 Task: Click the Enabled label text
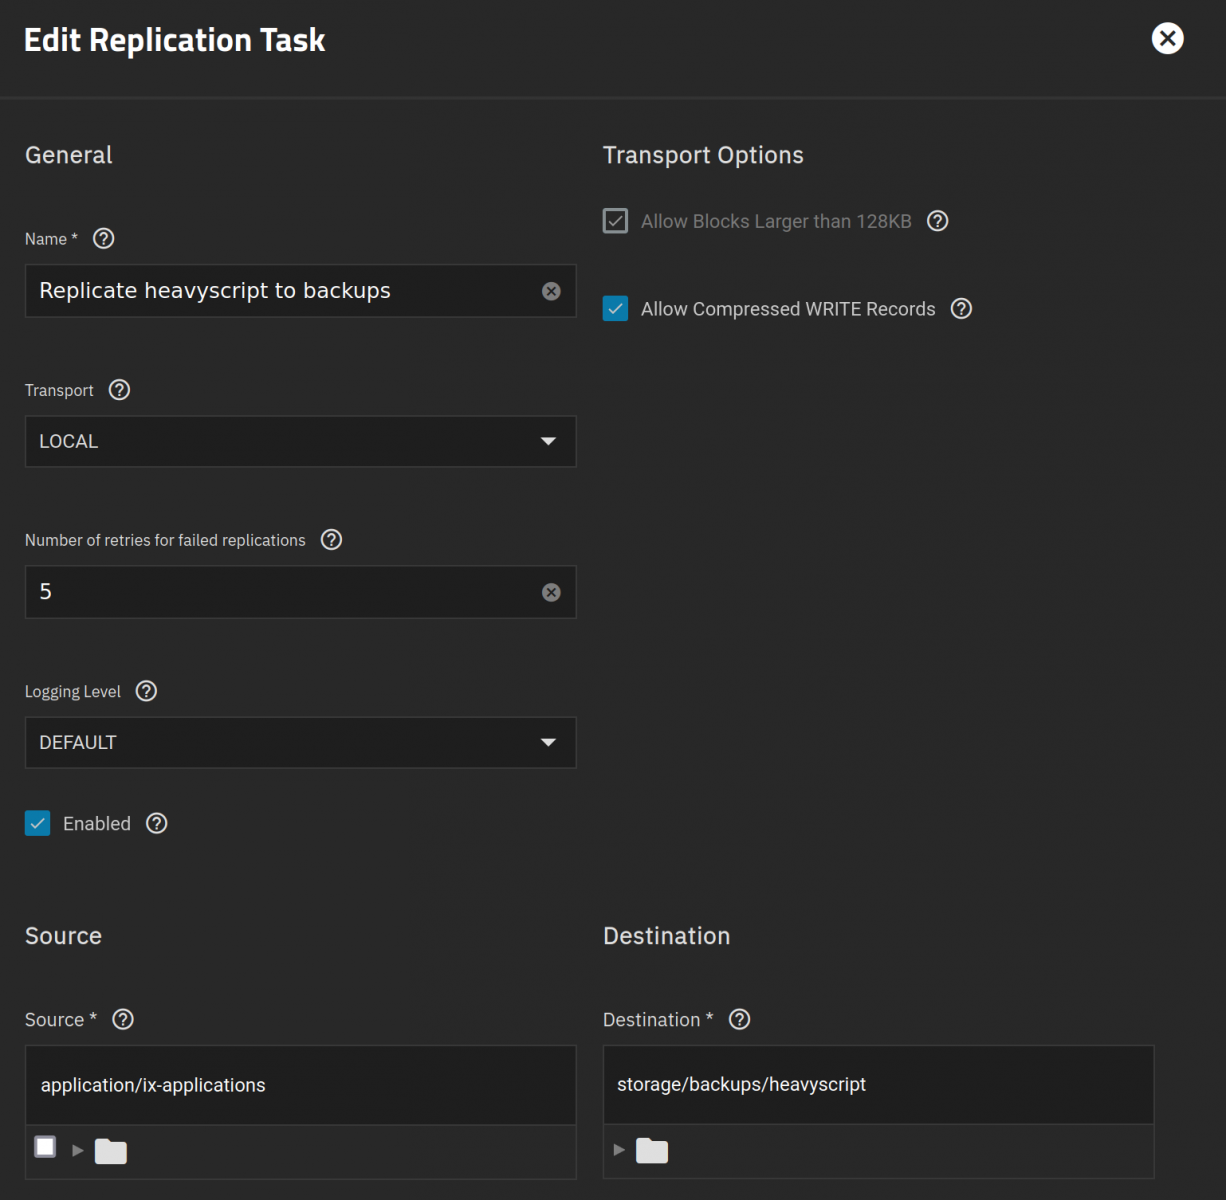click(97, 823)
